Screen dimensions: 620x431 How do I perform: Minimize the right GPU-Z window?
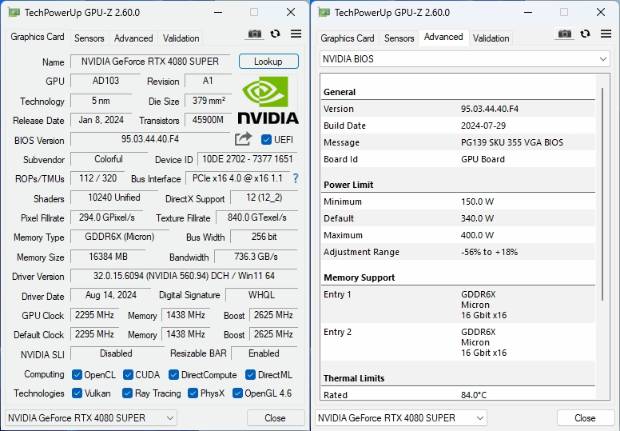(528, 12)
